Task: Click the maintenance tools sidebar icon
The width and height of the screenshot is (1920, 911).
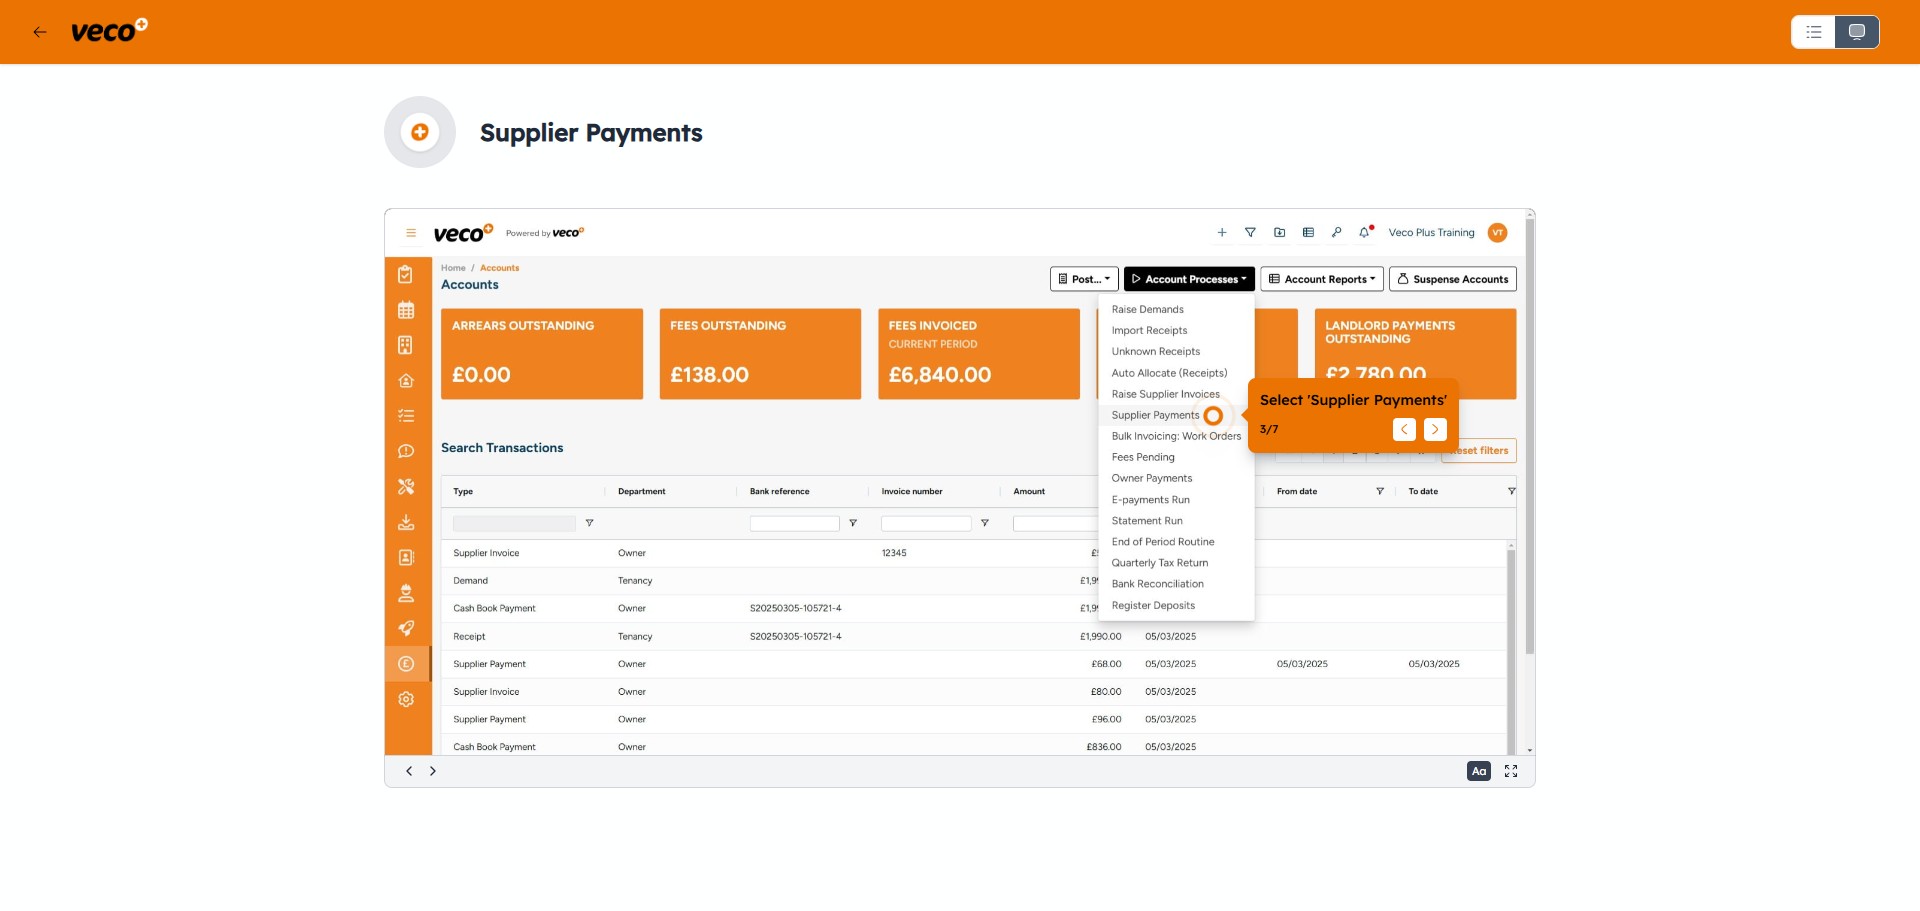Action: point(406,487)
